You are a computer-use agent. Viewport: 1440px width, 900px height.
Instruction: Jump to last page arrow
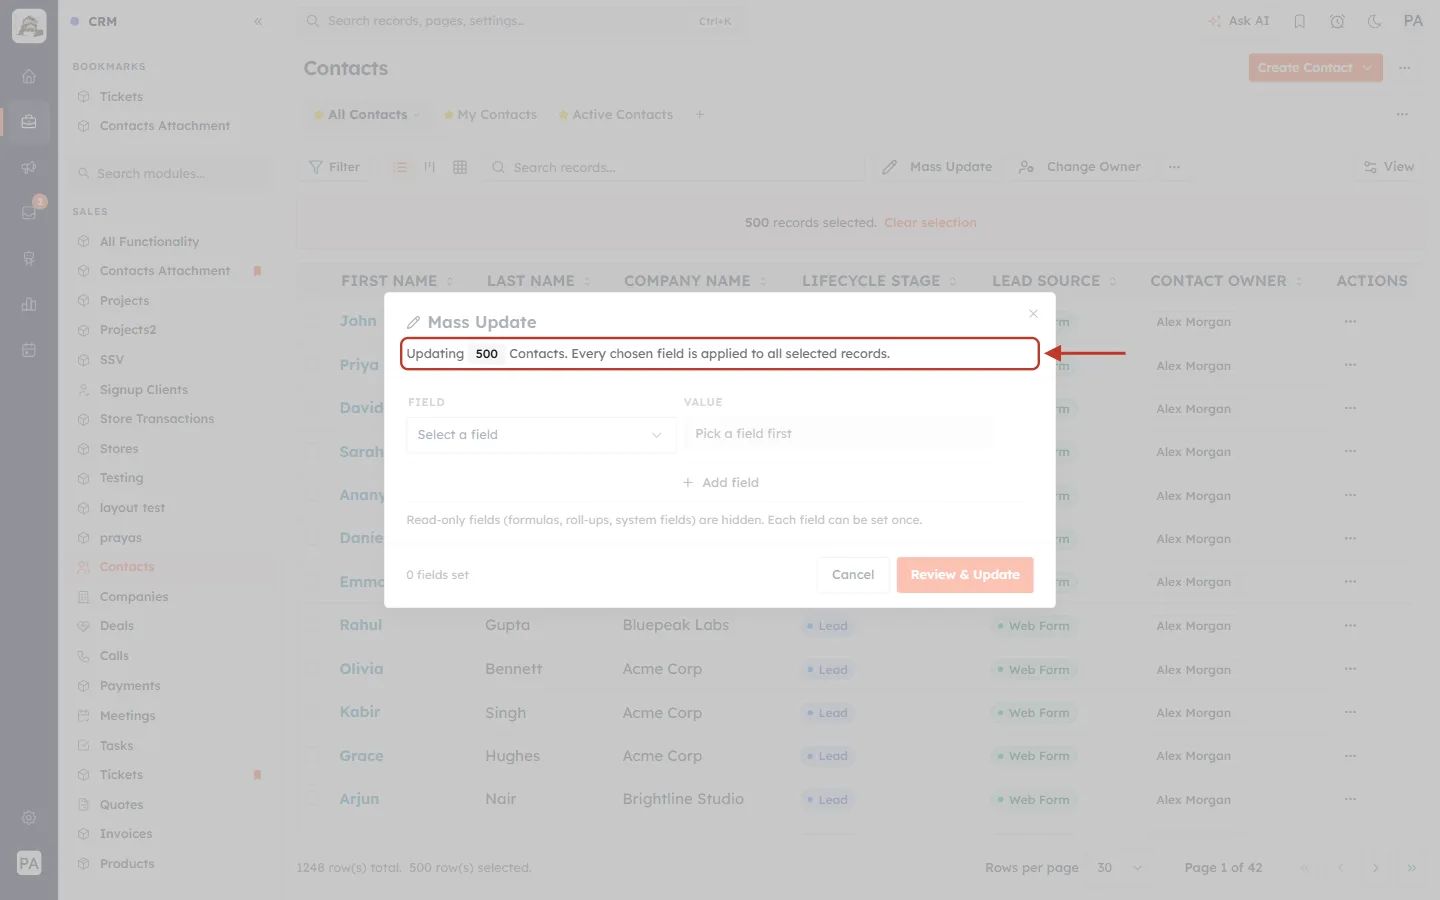tap(1412, 868)
